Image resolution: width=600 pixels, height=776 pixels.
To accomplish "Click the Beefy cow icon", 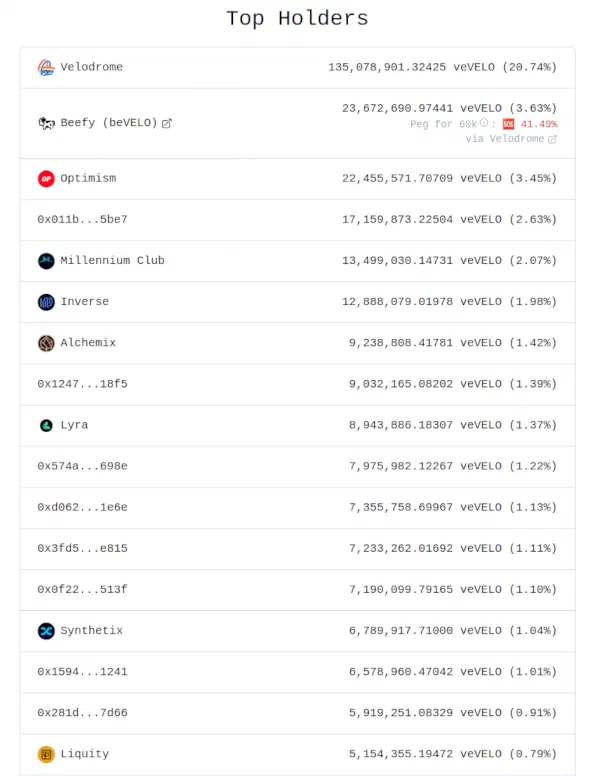I will 46,123.
